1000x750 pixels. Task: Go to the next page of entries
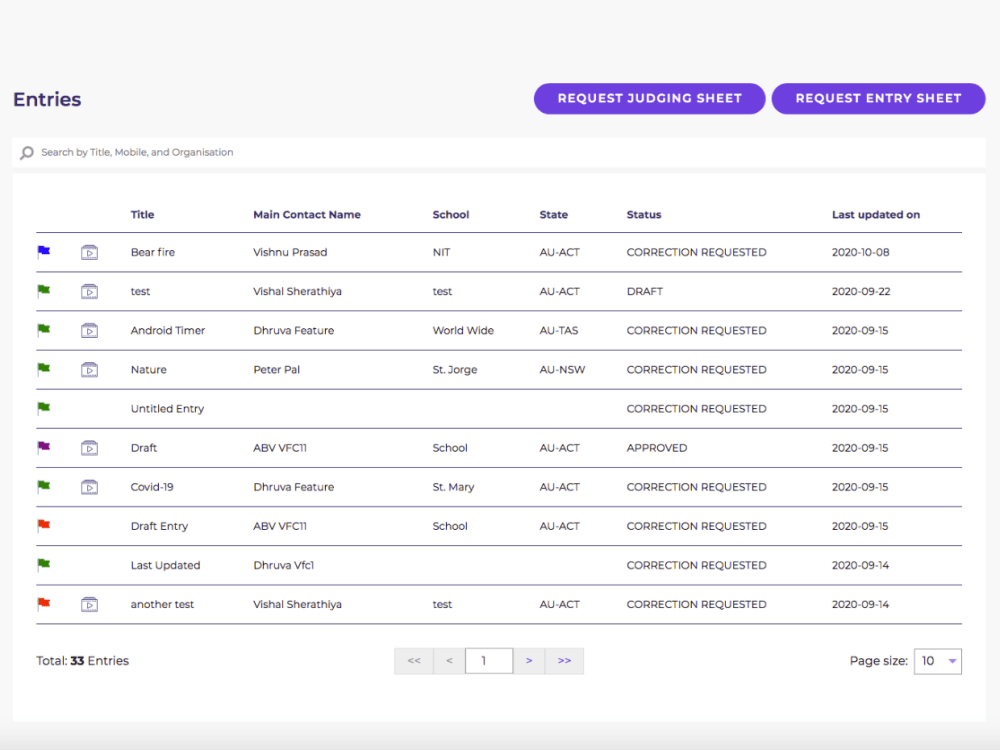pyautogui.click(x=529, y=661)
